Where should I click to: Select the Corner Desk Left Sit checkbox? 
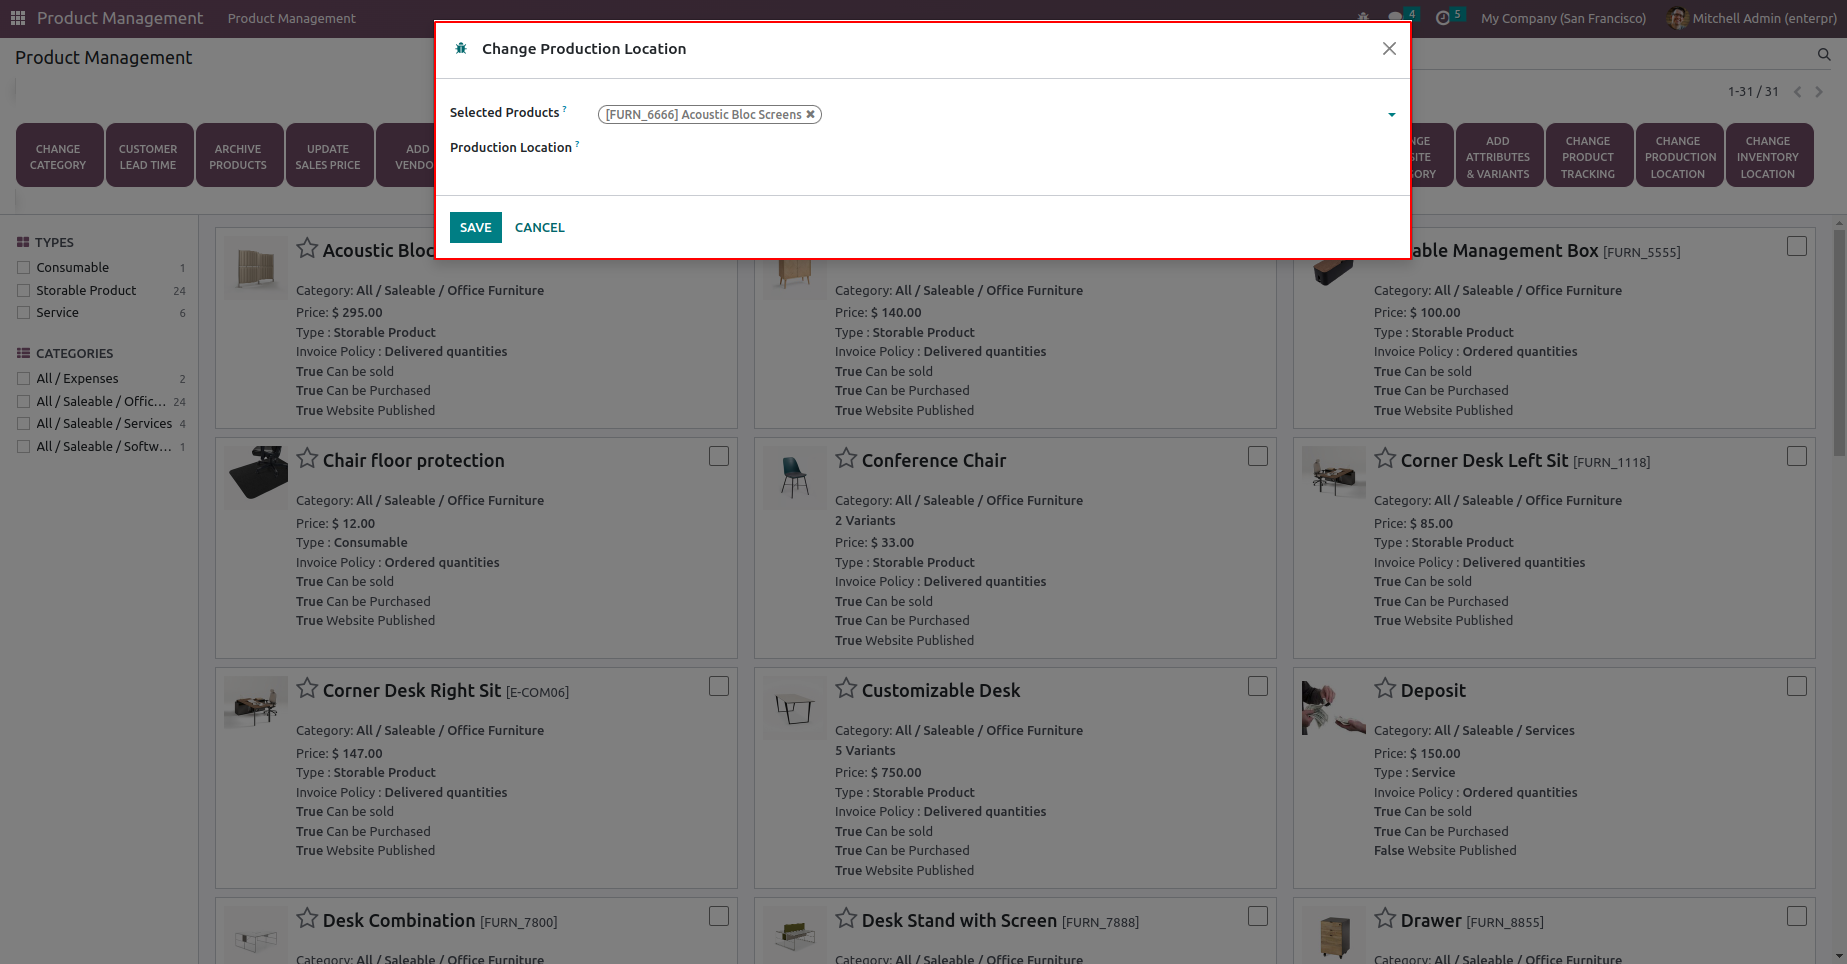(1797, 456)
